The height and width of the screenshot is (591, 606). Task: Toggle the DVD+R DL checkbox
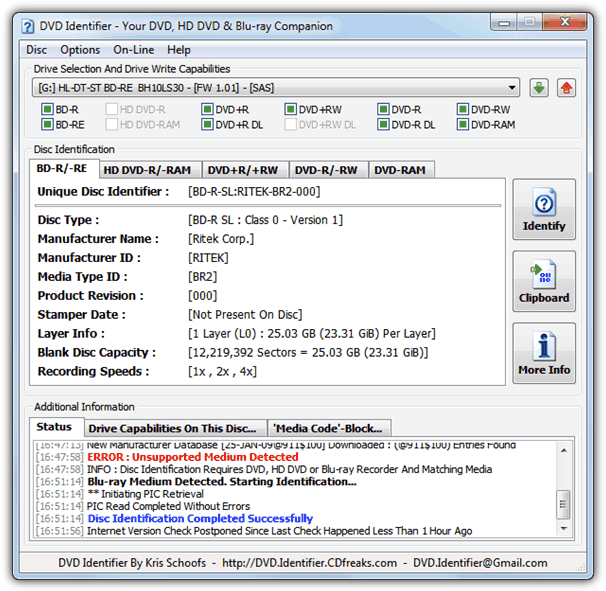coord(207,124)
